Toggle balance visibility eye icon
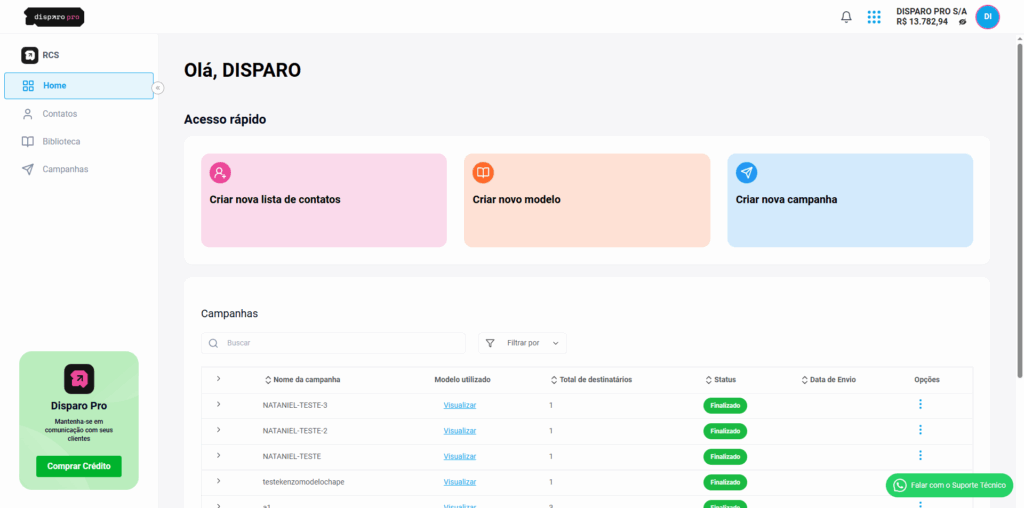 [962, 22]
